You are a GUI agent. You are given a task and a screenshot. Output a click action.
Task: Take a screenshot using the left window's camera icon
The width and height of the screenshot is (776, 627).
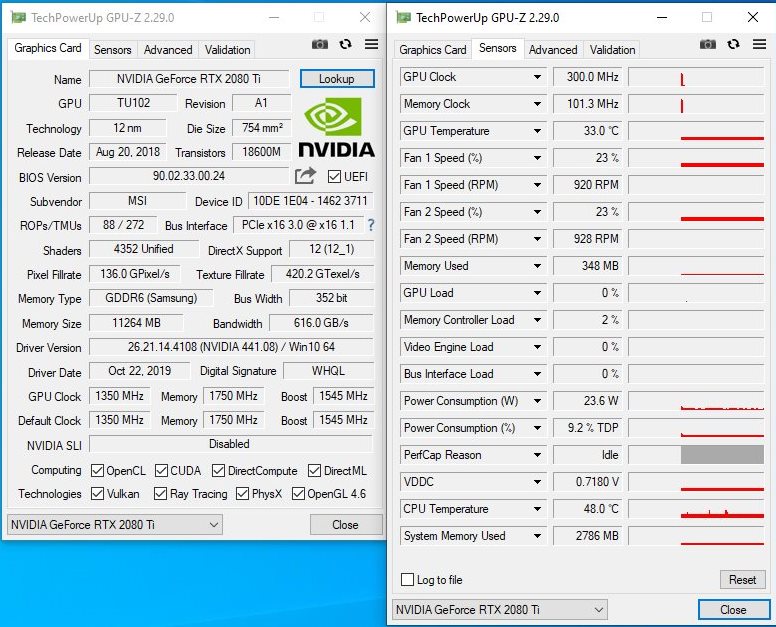coord(320,45)
